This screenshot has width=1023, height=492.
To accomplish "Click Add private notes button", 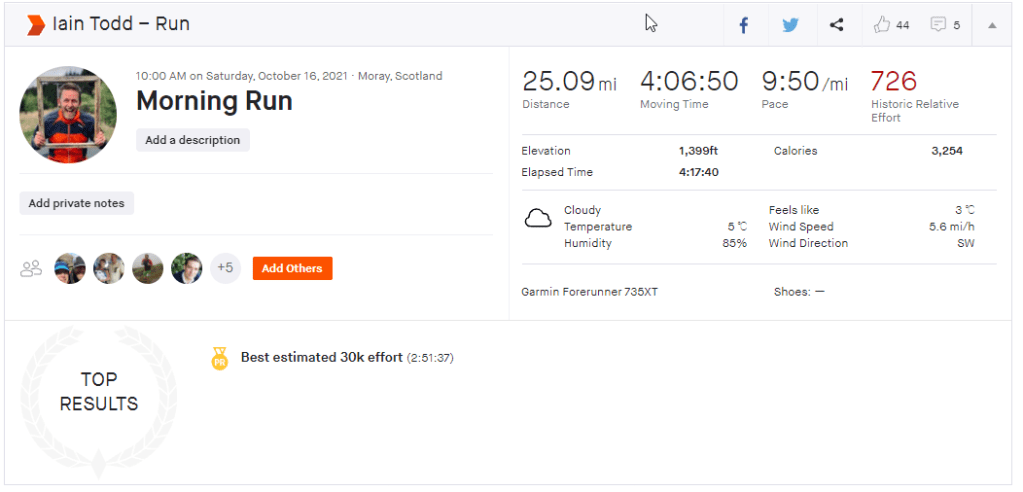I will pyautogui.click(x=76, y=203).
